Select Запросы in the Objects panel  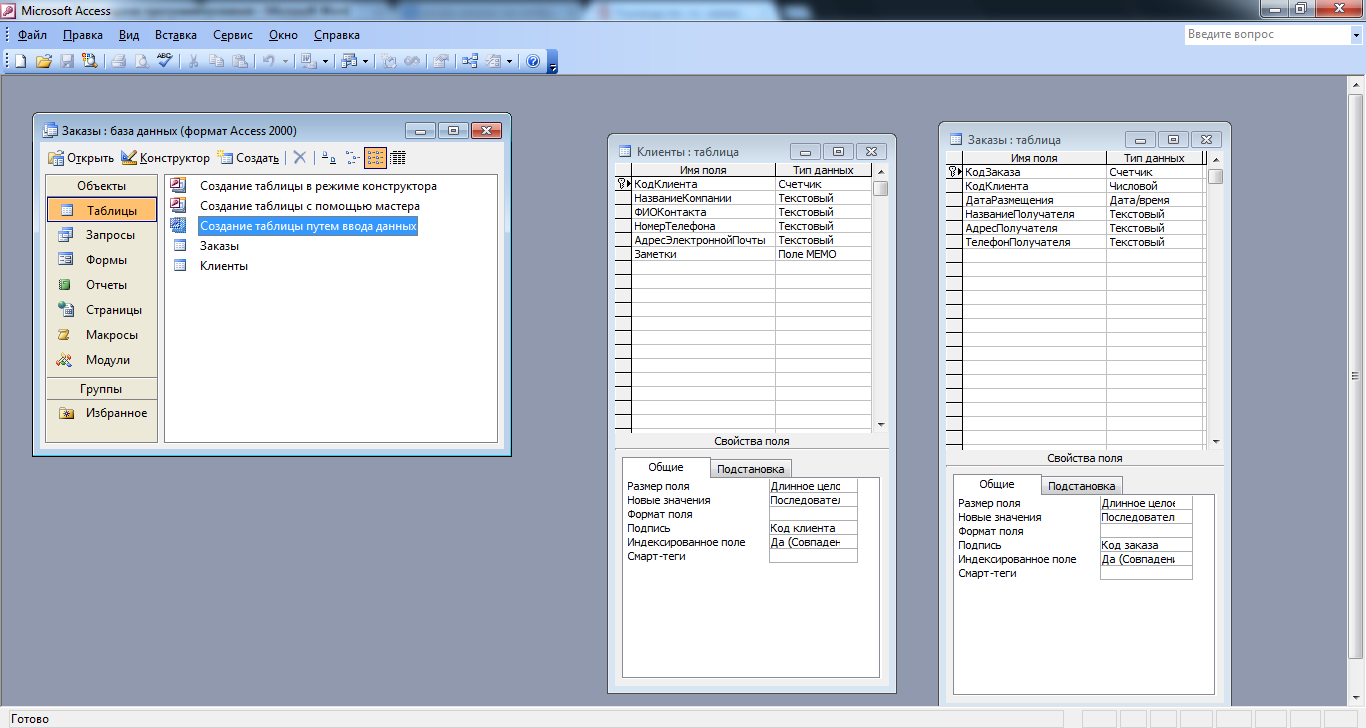101,235
